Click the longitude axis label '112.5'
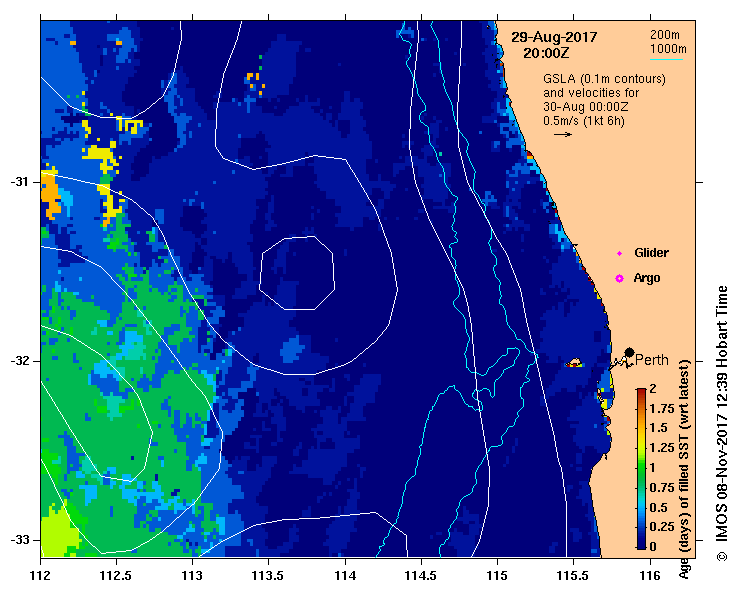This screenshot has width=739, height=592. (116, 575)
